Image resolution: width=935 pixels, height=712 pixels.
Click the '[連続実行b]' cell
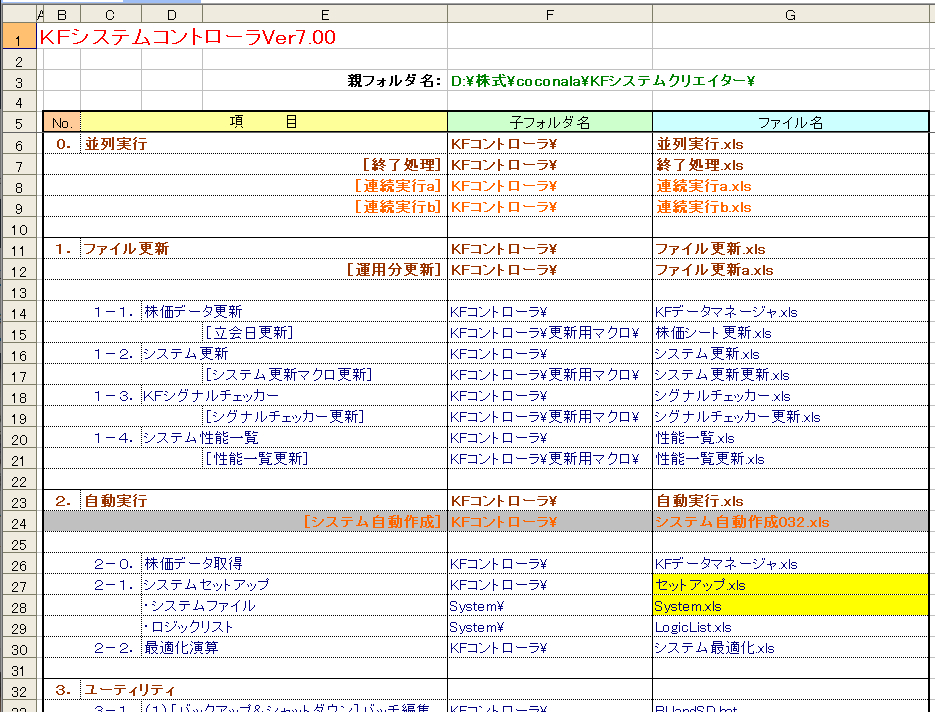(398, 206)
